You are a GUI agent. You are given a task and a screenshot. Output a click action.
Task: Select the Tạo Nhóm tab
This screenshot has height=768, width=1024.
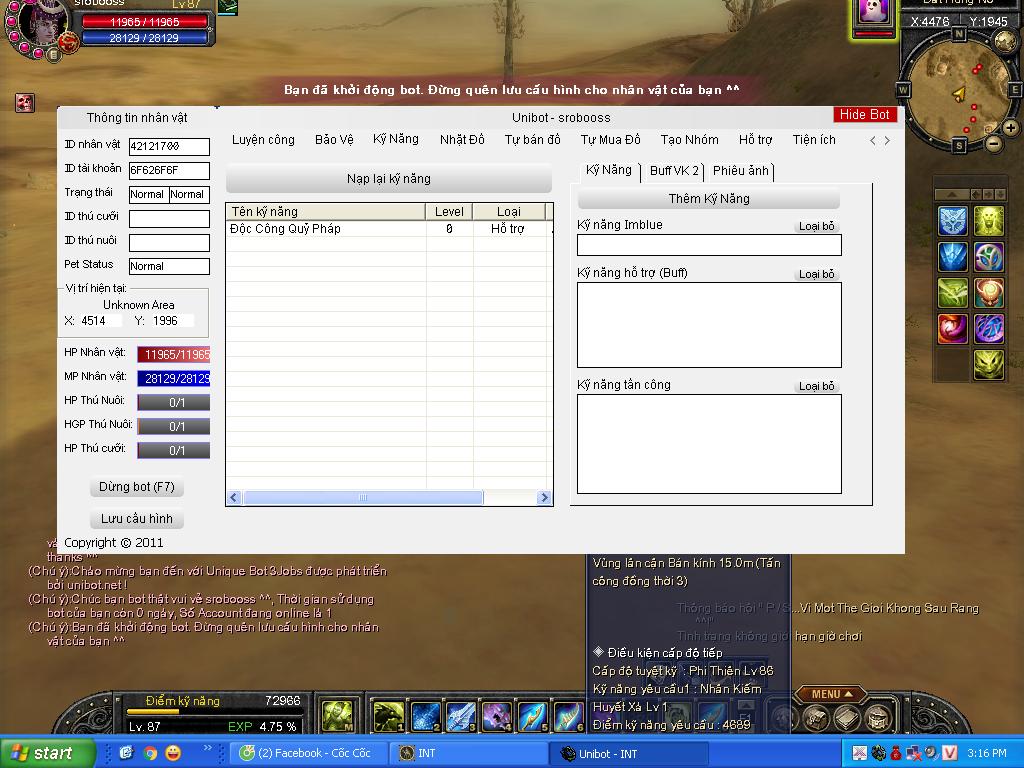pos(690,140)
